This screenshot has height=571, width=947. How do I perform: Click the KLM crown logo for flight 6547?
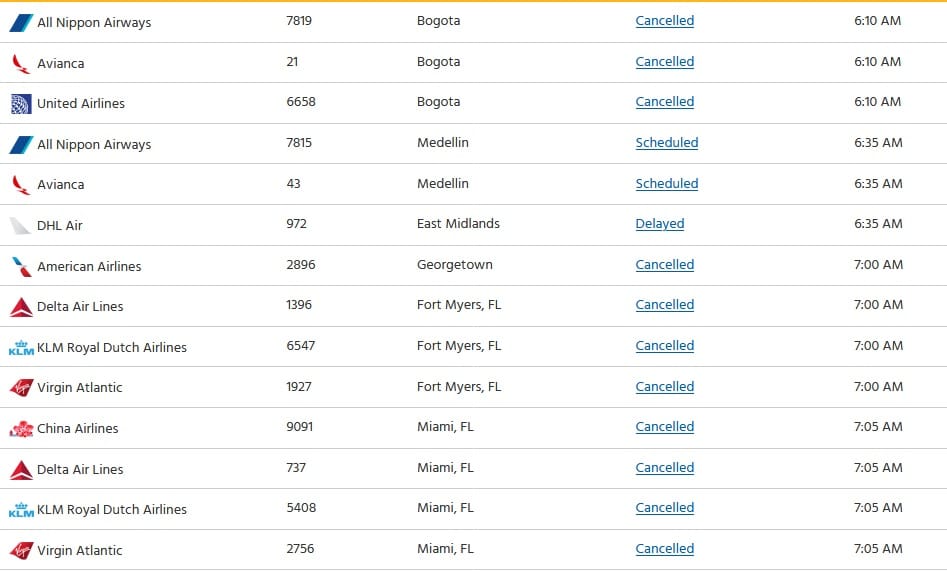[x=21, y=347]
